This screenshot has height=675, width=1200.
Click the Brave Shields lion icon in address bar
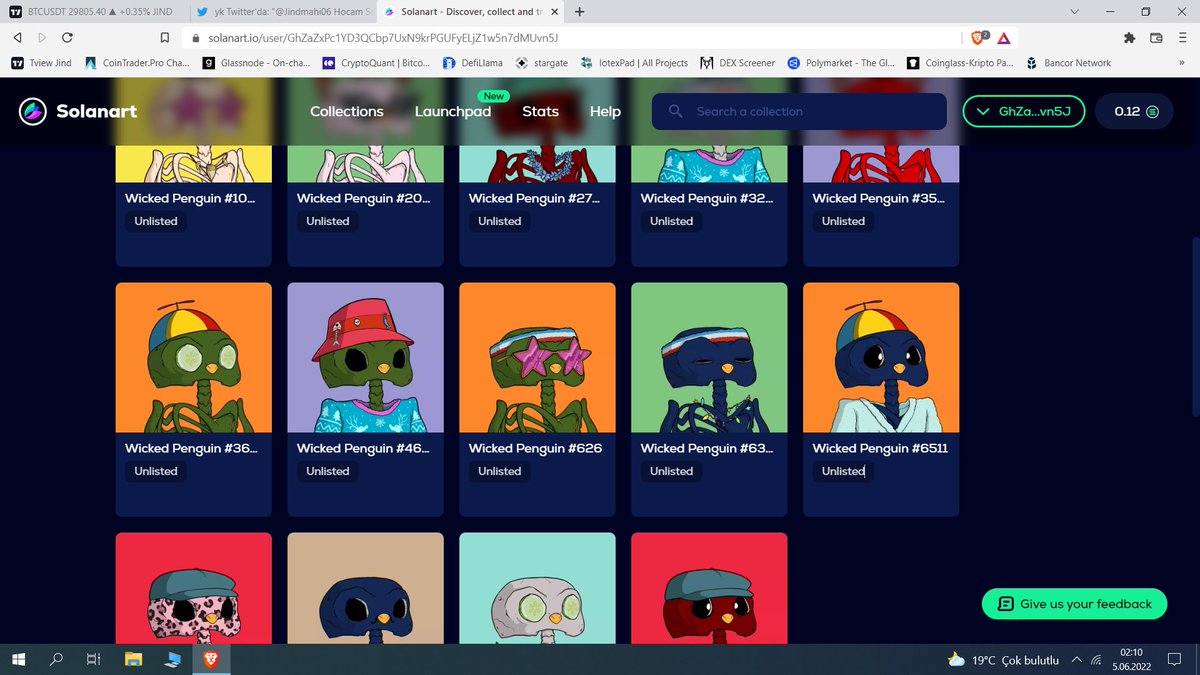(x=978, y=37)
